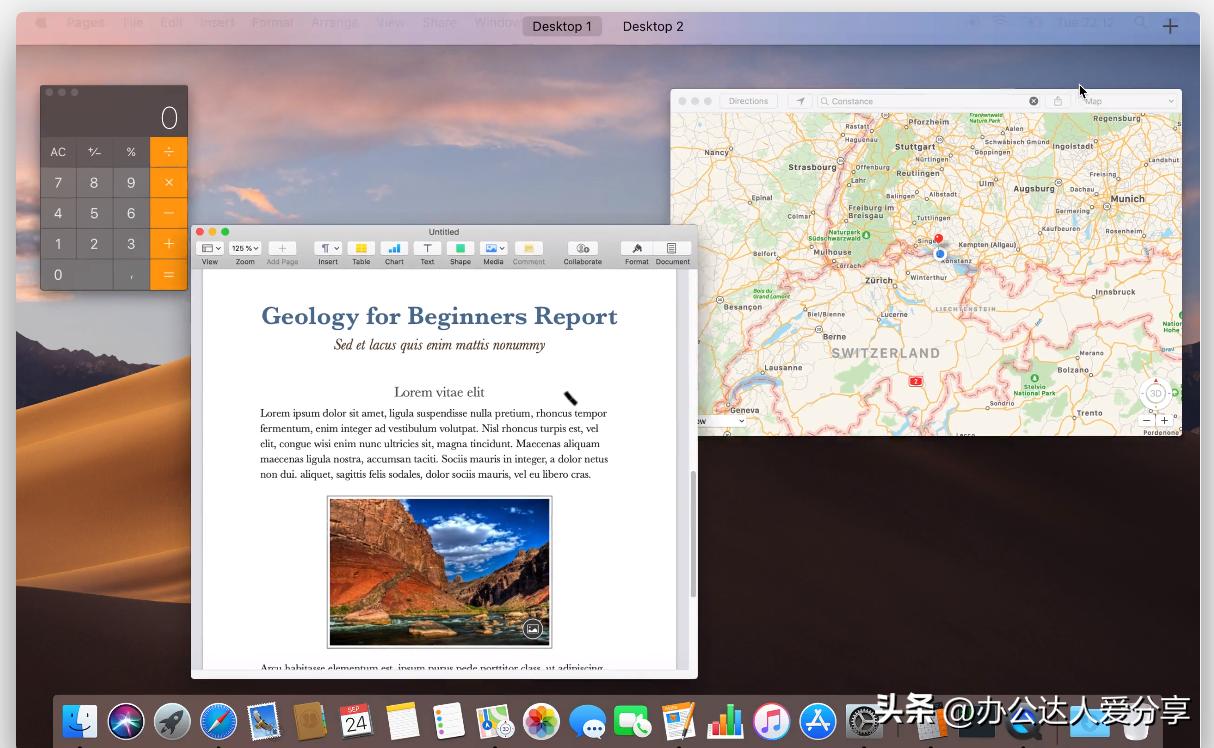The height and width of the screenshot is (748, 1214).
Task: Click the Share icon in Maps
Action: coord(1058,101)
